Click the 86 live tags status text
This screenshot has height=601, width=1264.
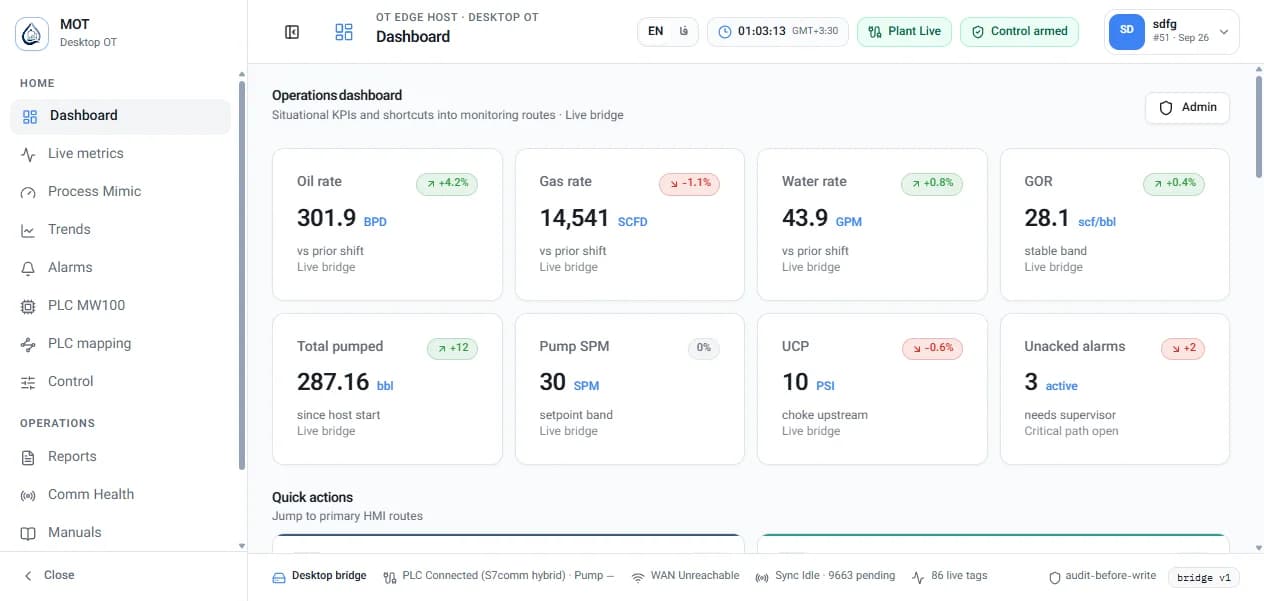point(959,576)
